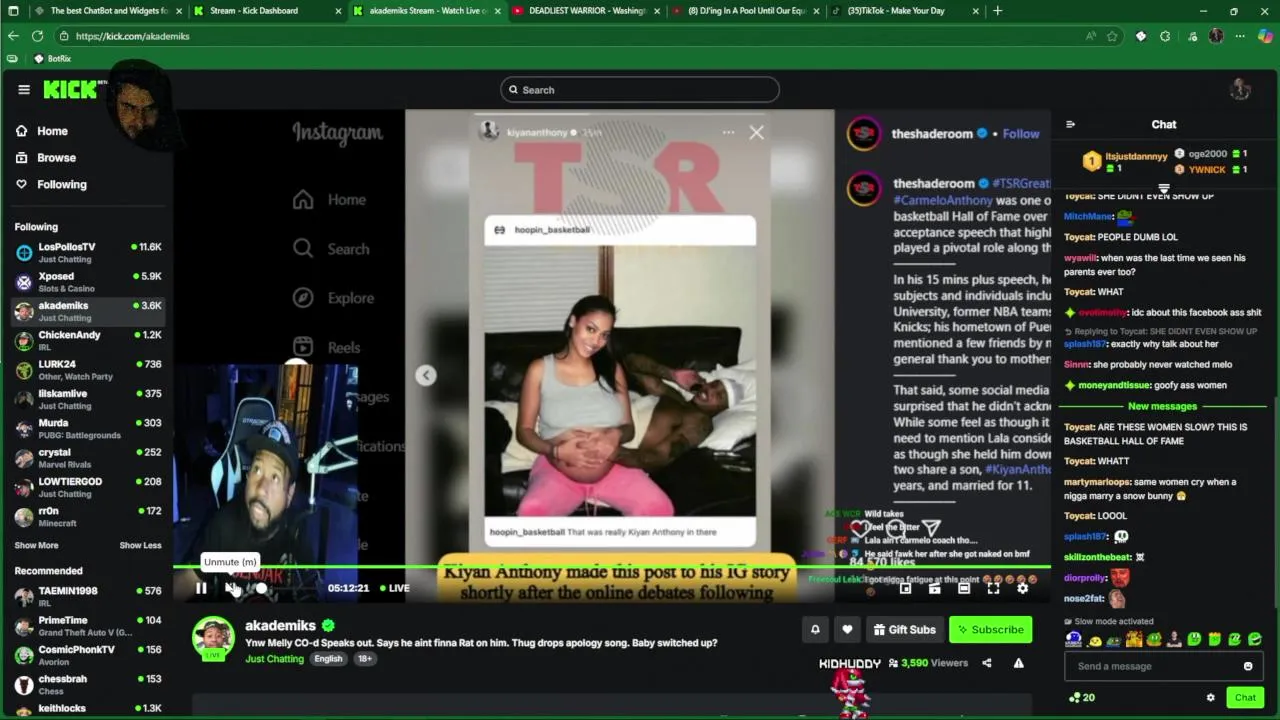Open channel points balance showing 20
The width and height of the screenshot is (1280, 720).
[x=1082, y=698]
